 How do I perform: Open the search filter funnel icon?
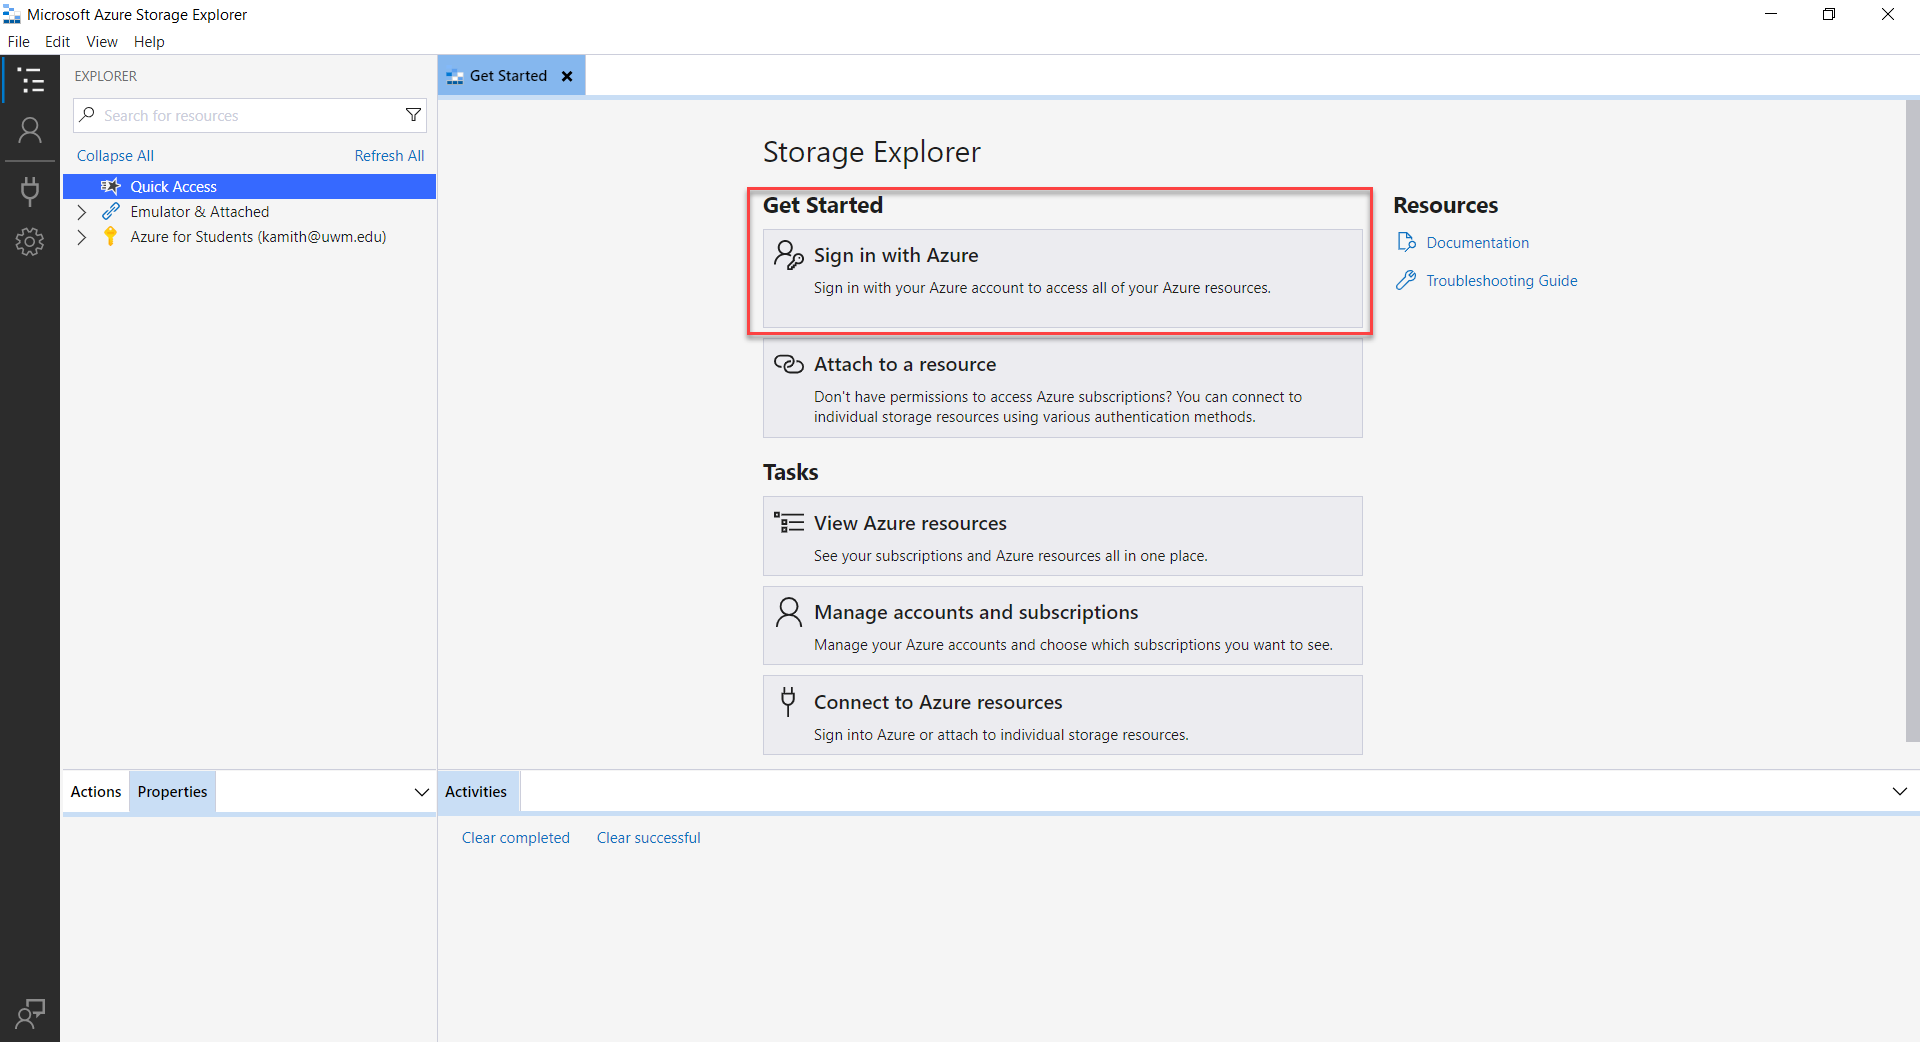413,115
